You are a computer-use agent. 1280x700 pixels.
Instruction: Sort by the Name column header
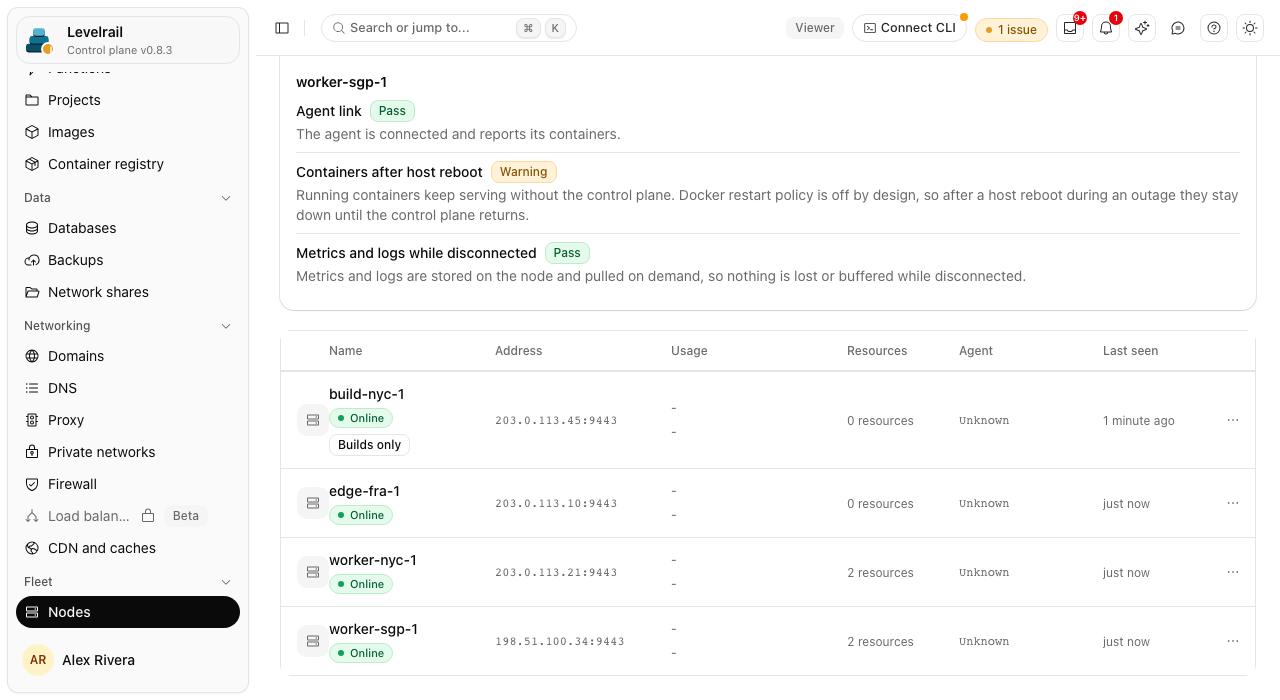point(345,351)
